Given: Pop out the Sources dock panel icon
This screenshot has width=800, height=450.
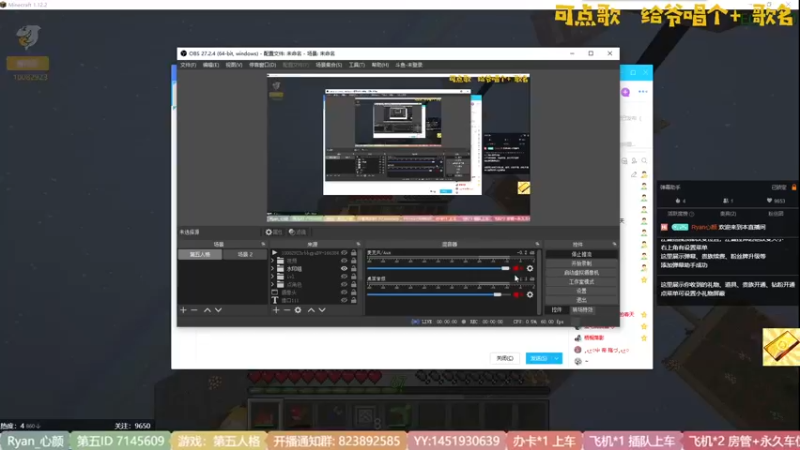Looking at the screenshot, I should pos(358,244).
